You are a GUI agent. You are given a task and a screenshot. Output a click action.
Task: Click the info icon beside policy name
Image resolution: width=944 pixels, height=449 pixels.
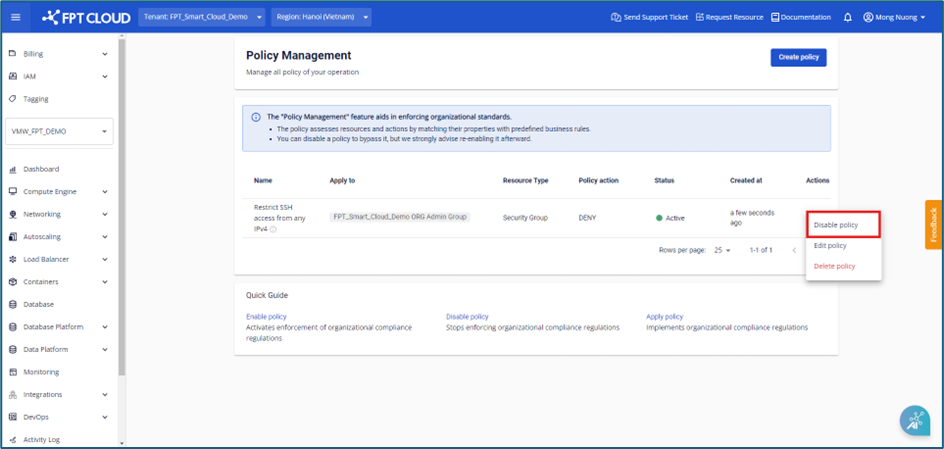click(x=273, y=229)
